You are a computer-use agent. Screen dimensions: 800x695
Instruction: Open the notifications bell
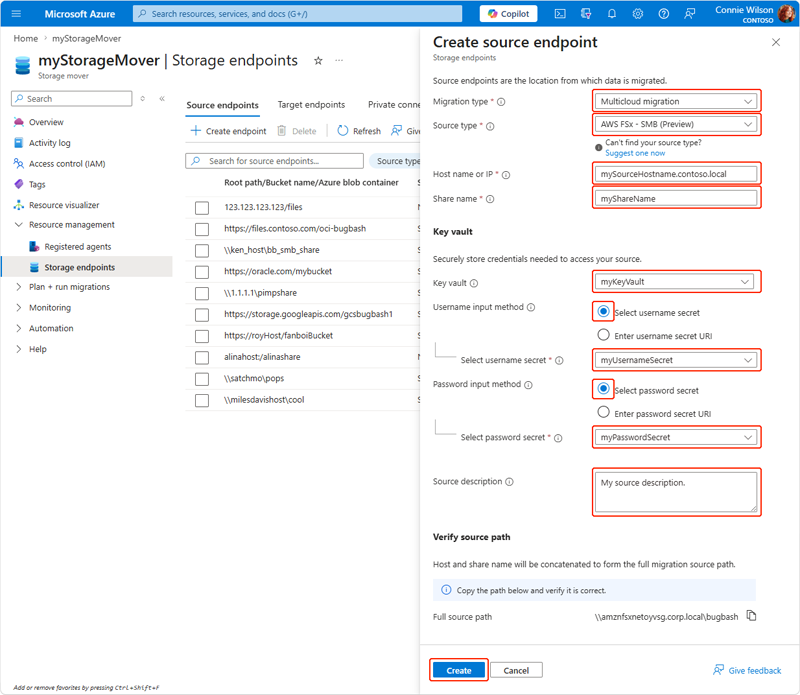click(612, 14)
